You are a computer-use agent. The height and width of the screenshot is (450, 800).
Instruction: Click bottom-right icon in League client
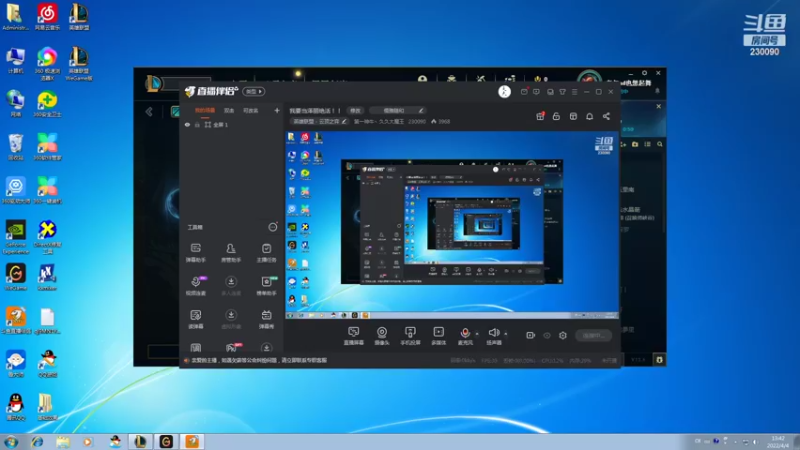[x=659, y=360]
